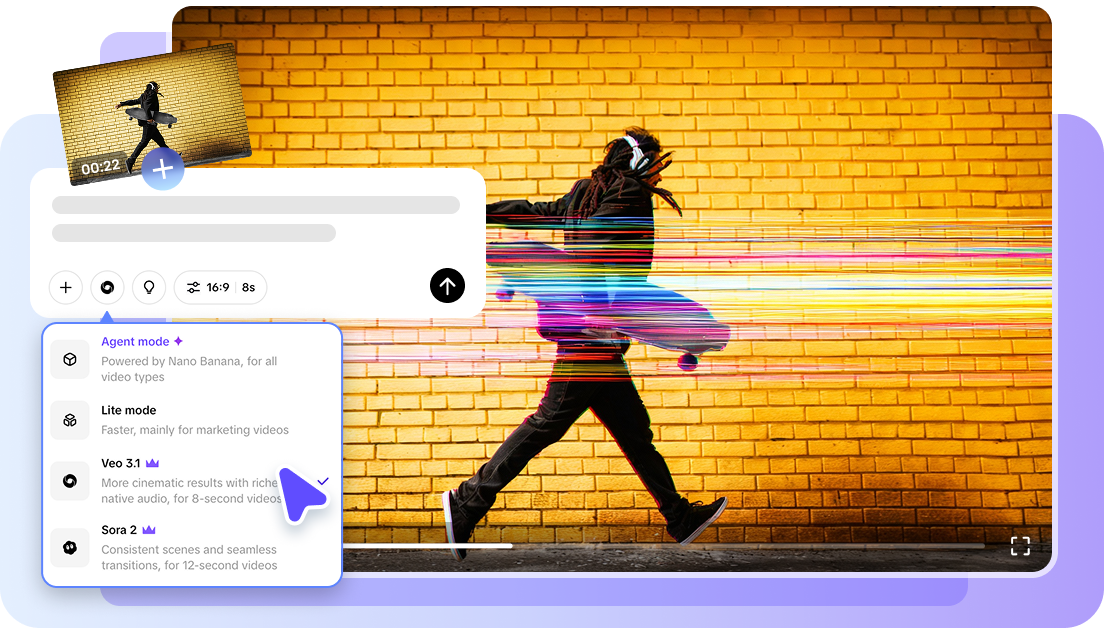Expand the crown badge beside Veo 3.1
The height and width of the screenshot is (628, 1104).
click(x=151, y=463)
